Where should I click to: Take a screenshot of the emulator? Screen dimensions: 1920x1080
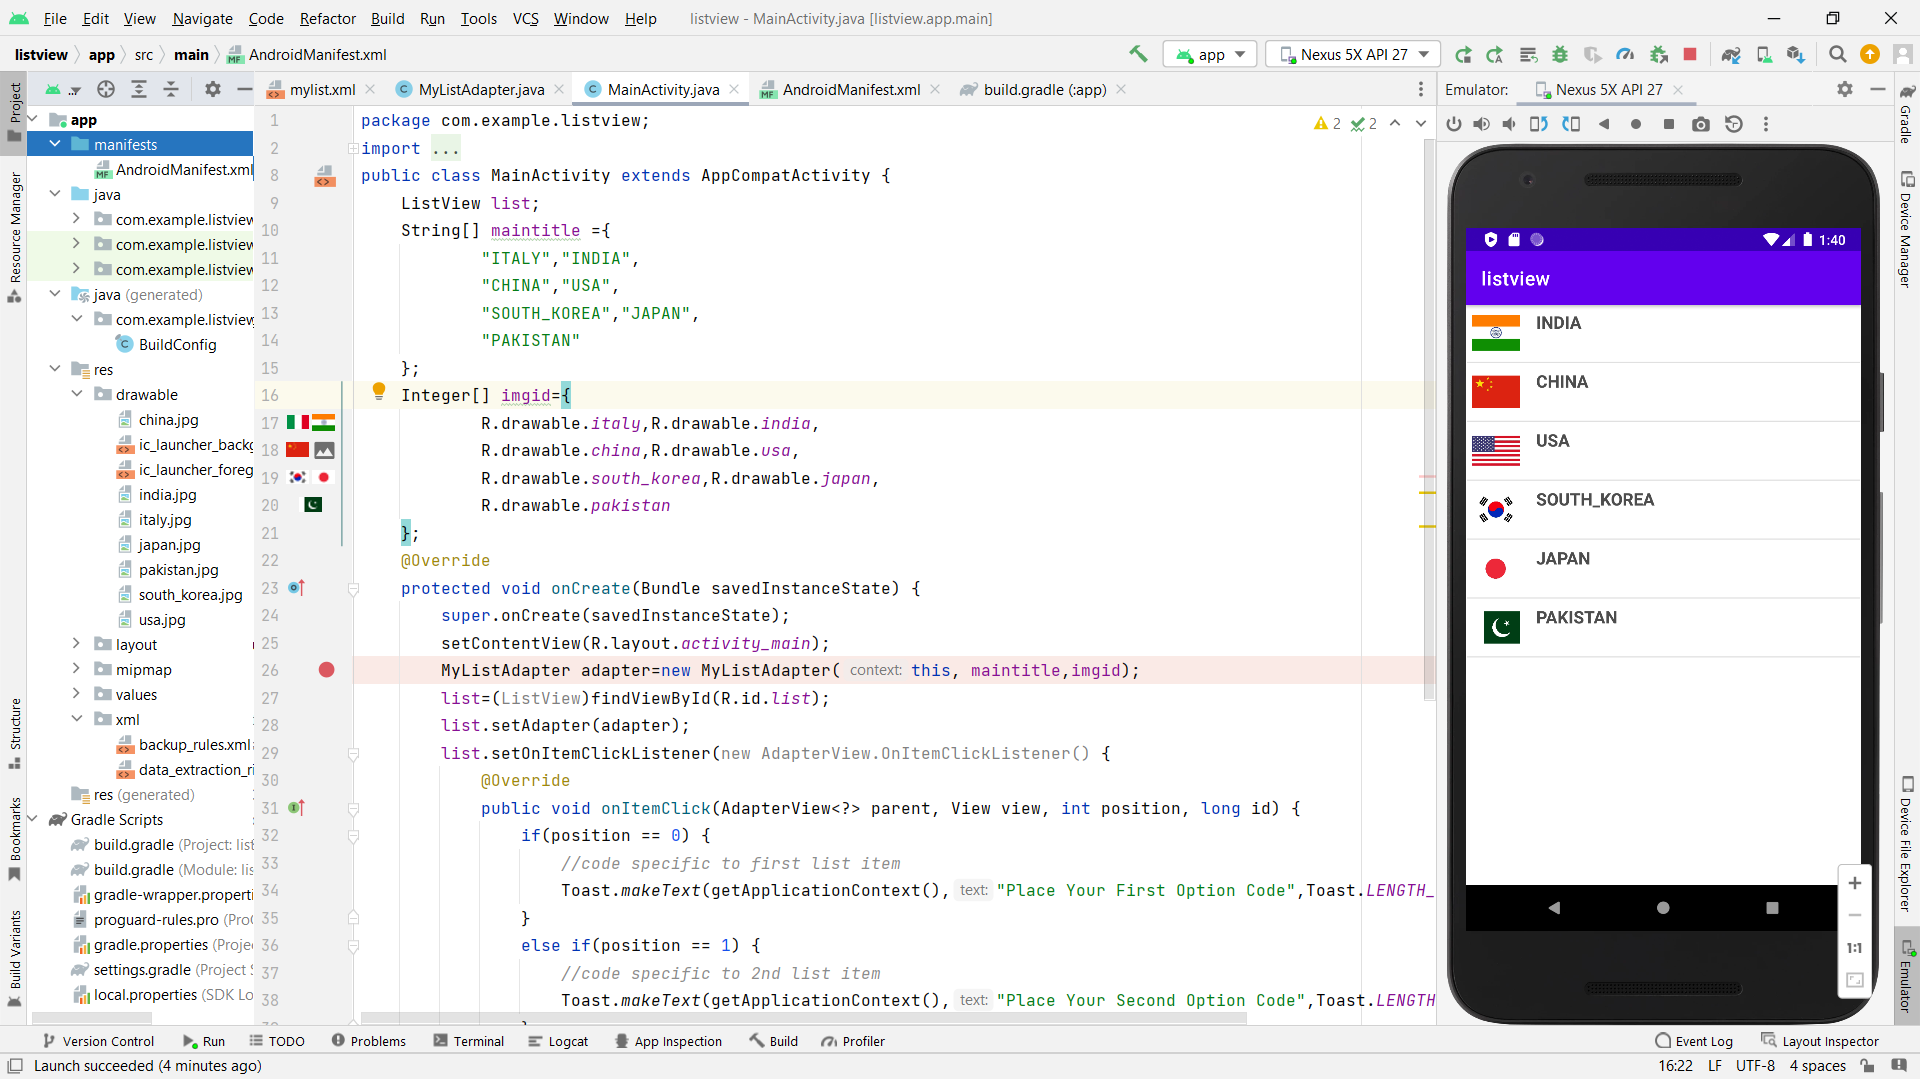1701,124
